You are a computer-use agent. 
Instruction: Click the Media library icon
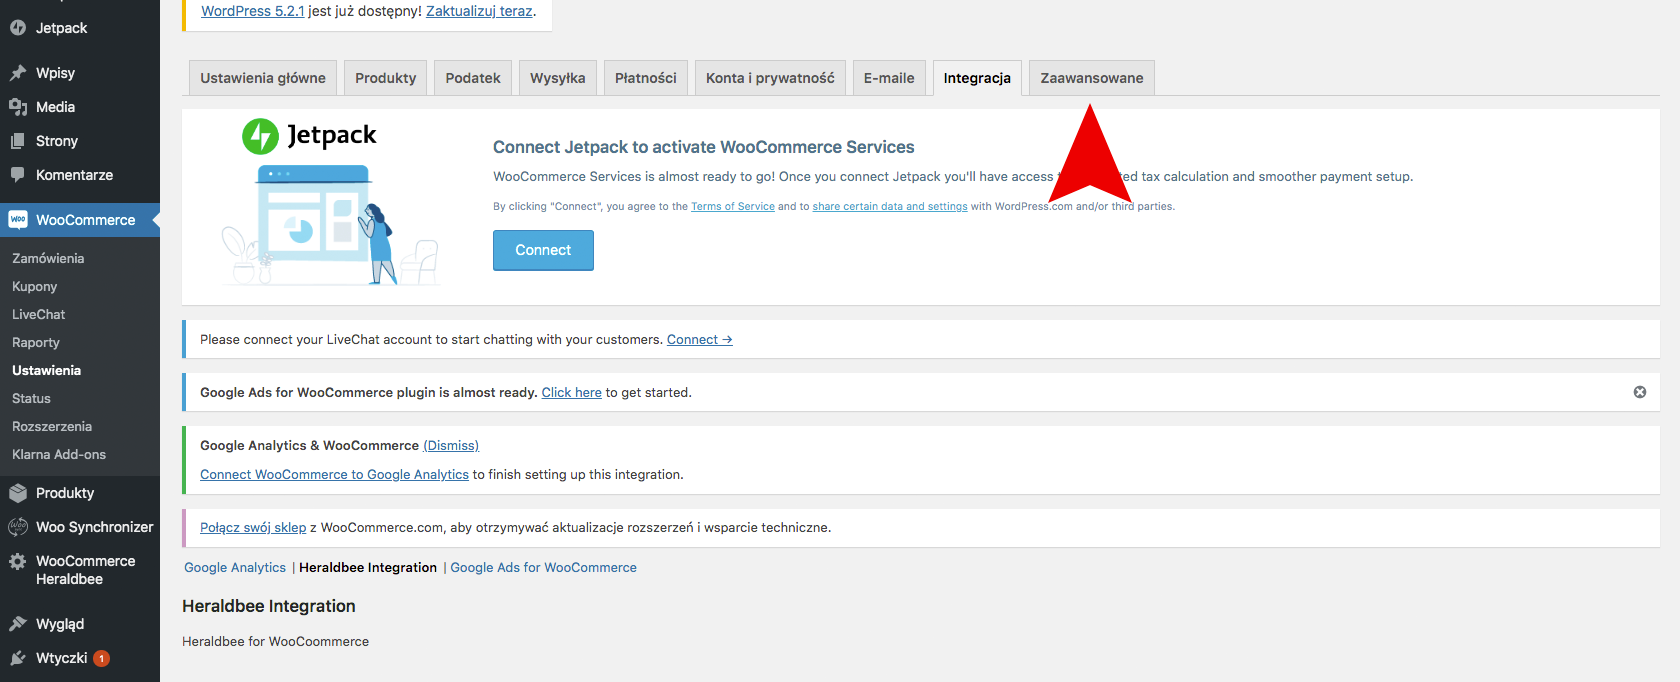18,107
